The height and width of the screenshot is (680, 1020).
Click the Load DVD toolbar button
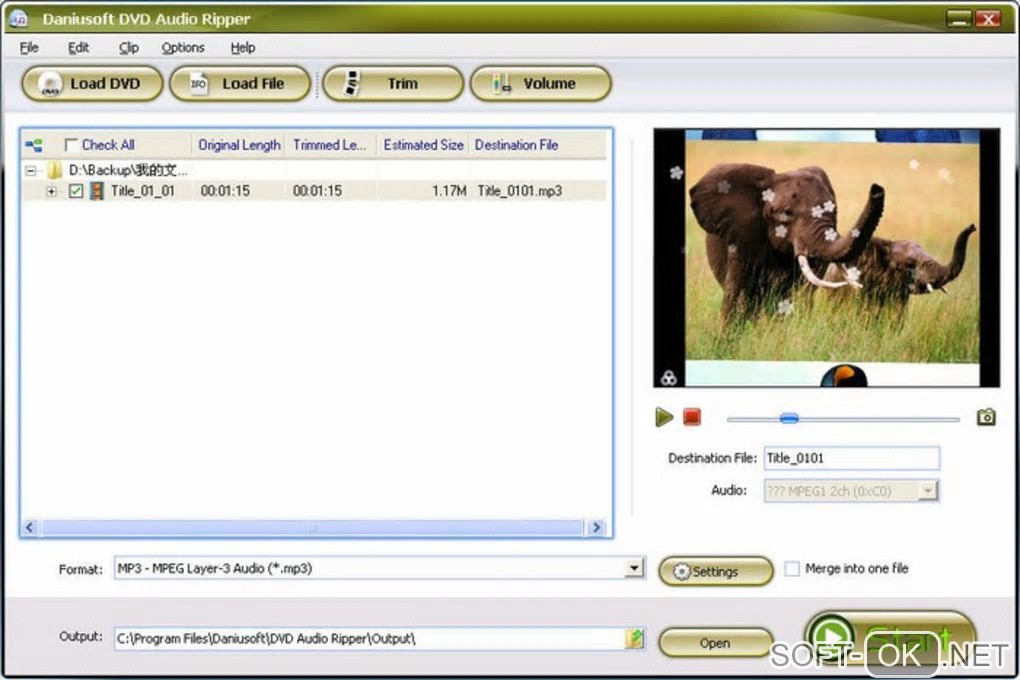pos(92,83)
